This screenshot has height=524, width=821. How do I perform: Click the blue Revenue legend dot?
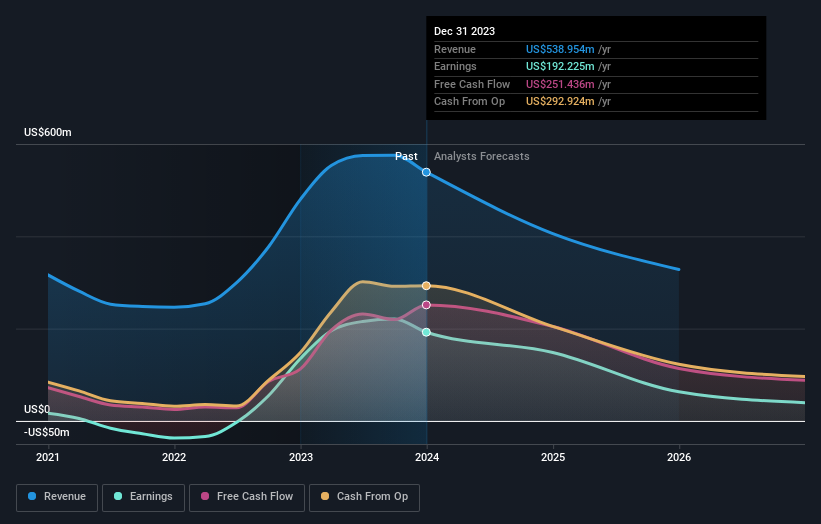(x=32, y=496)
